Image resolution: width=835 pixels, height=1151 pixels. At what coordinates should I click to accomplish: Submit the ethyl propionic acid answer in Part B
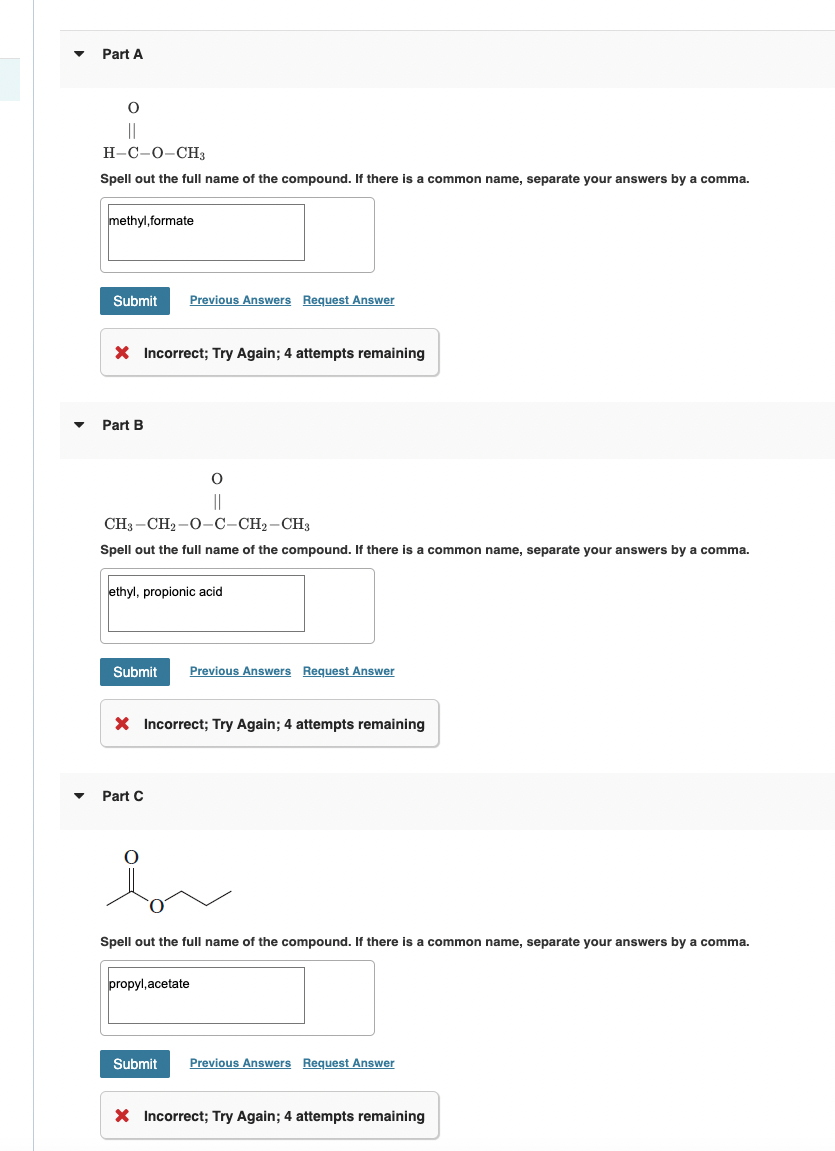tap(134, 671)
